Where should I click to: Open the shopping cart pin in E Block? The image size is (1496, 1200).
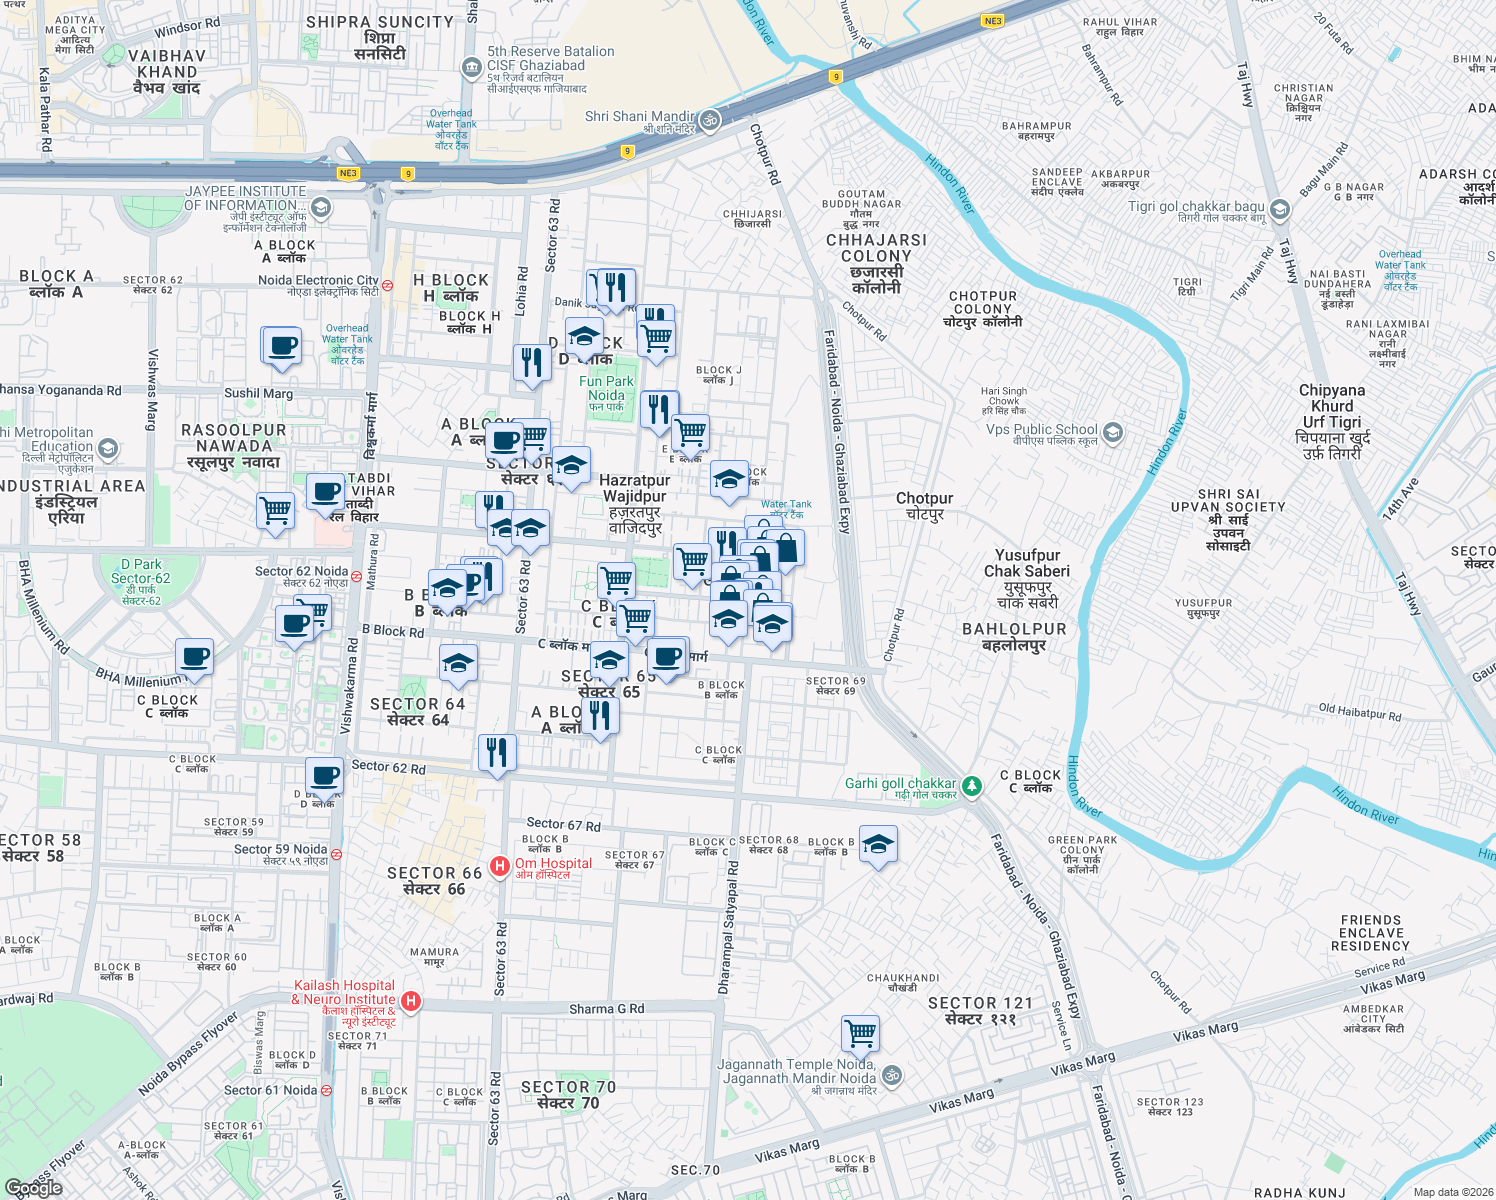tap(693, 430)
